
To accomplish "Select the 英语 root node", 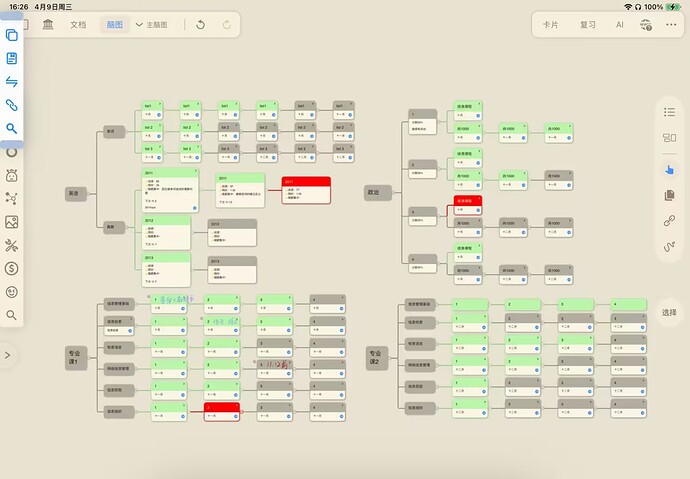I will (x=76, y=194).
